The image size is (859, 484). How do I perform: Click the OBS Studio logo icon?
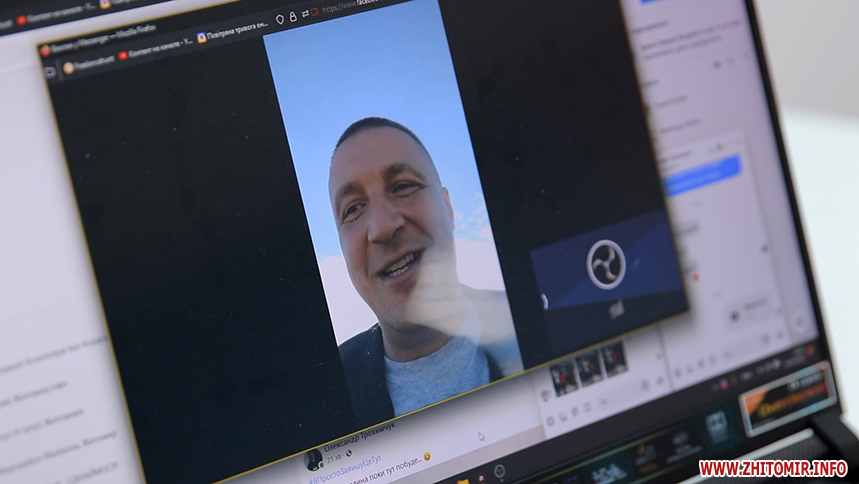pos(605,265)
